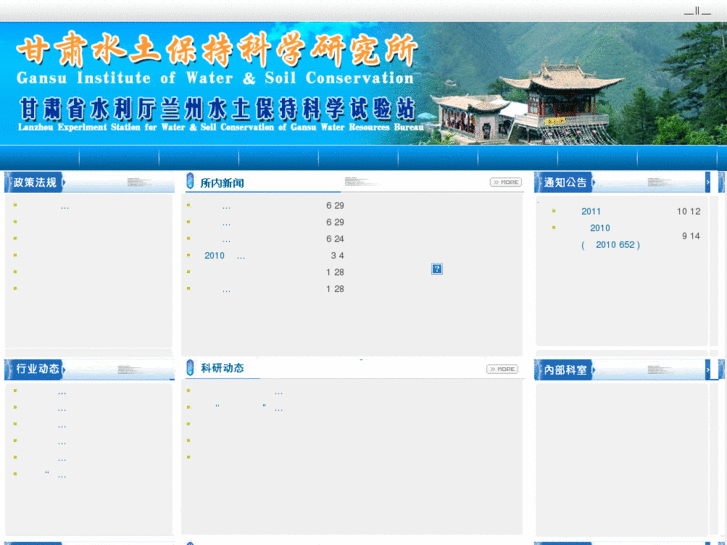Viewport: 727px width, 545px height.
Task: Click the arrow at right end of 内部科室 bar
Action: 708,370
